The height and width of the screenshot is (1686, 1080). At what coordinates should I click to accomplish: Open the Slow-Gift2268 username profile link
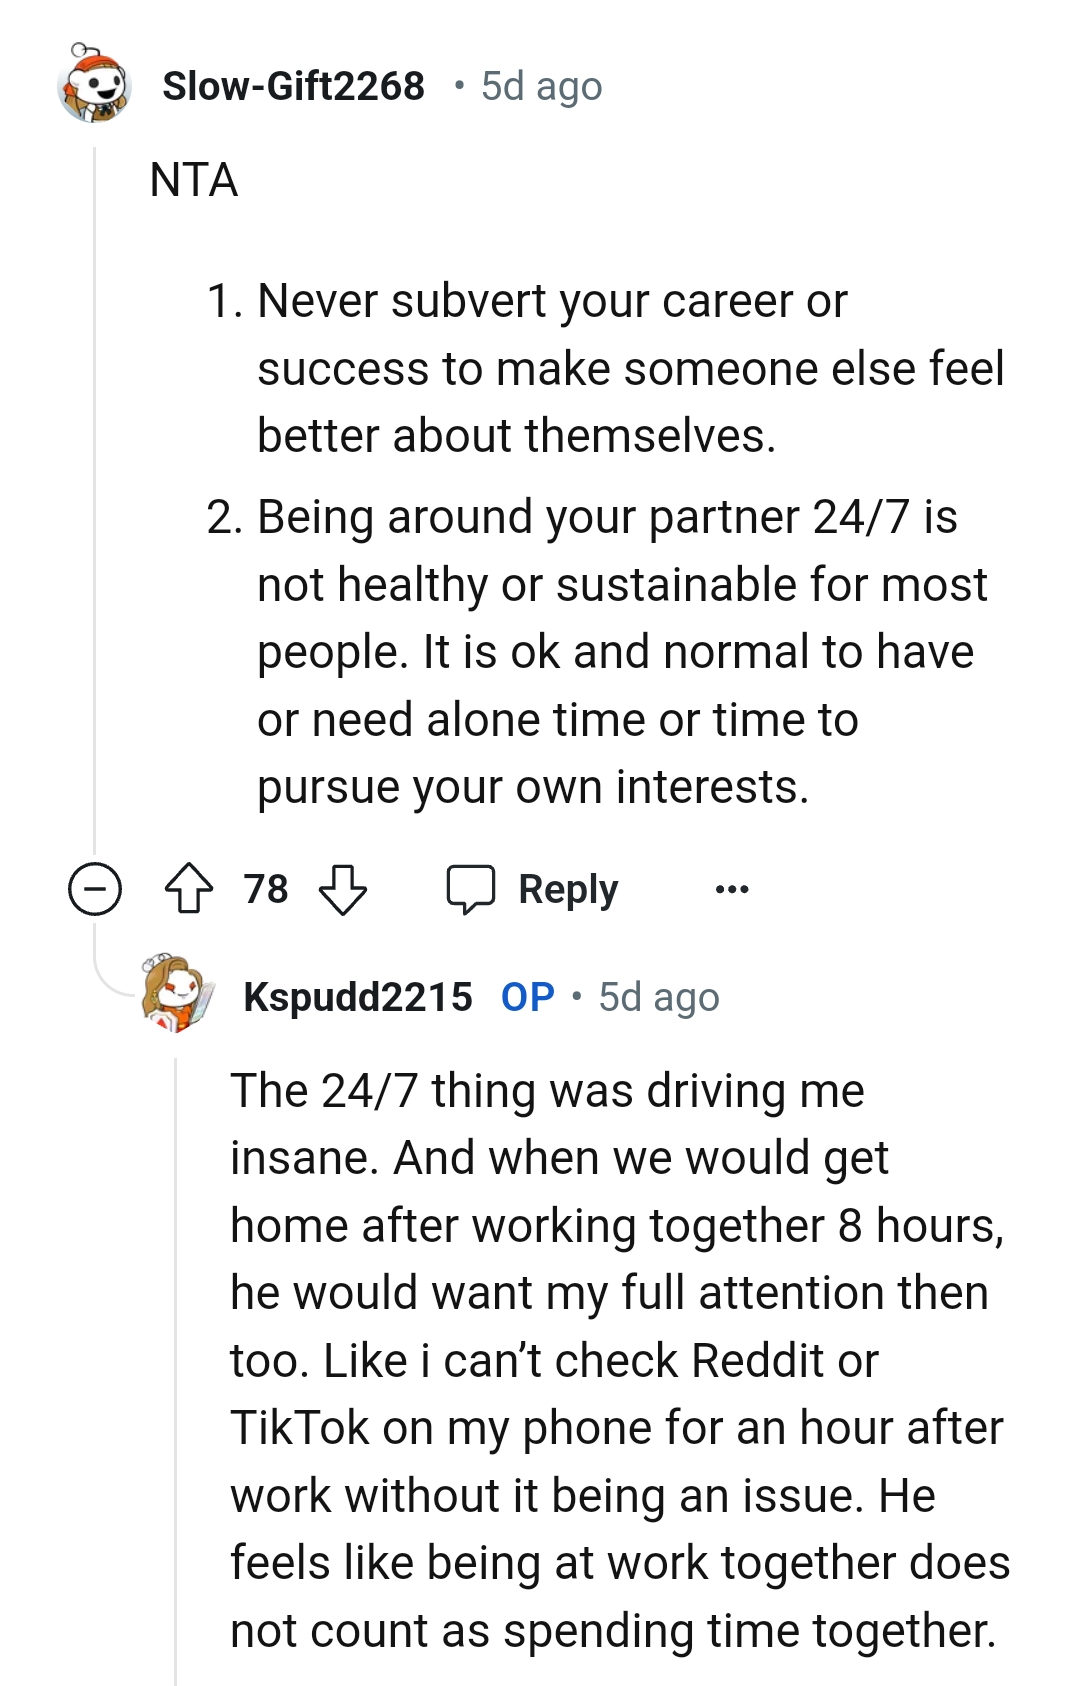(293, 86)
